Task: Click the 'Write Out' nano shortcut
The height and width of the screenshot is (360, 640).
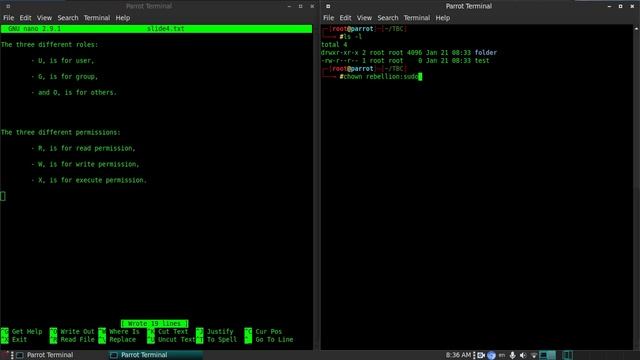Action: (77, 331)
